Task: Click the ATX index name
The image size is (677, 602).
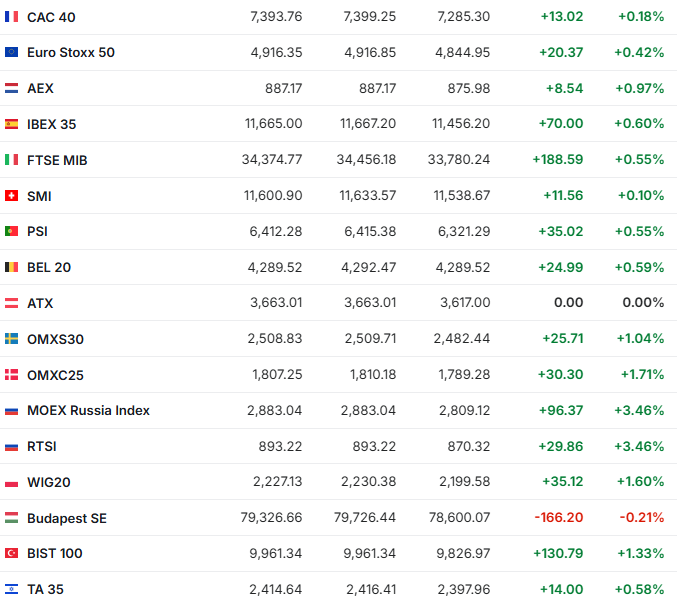Action: point(40,303)
